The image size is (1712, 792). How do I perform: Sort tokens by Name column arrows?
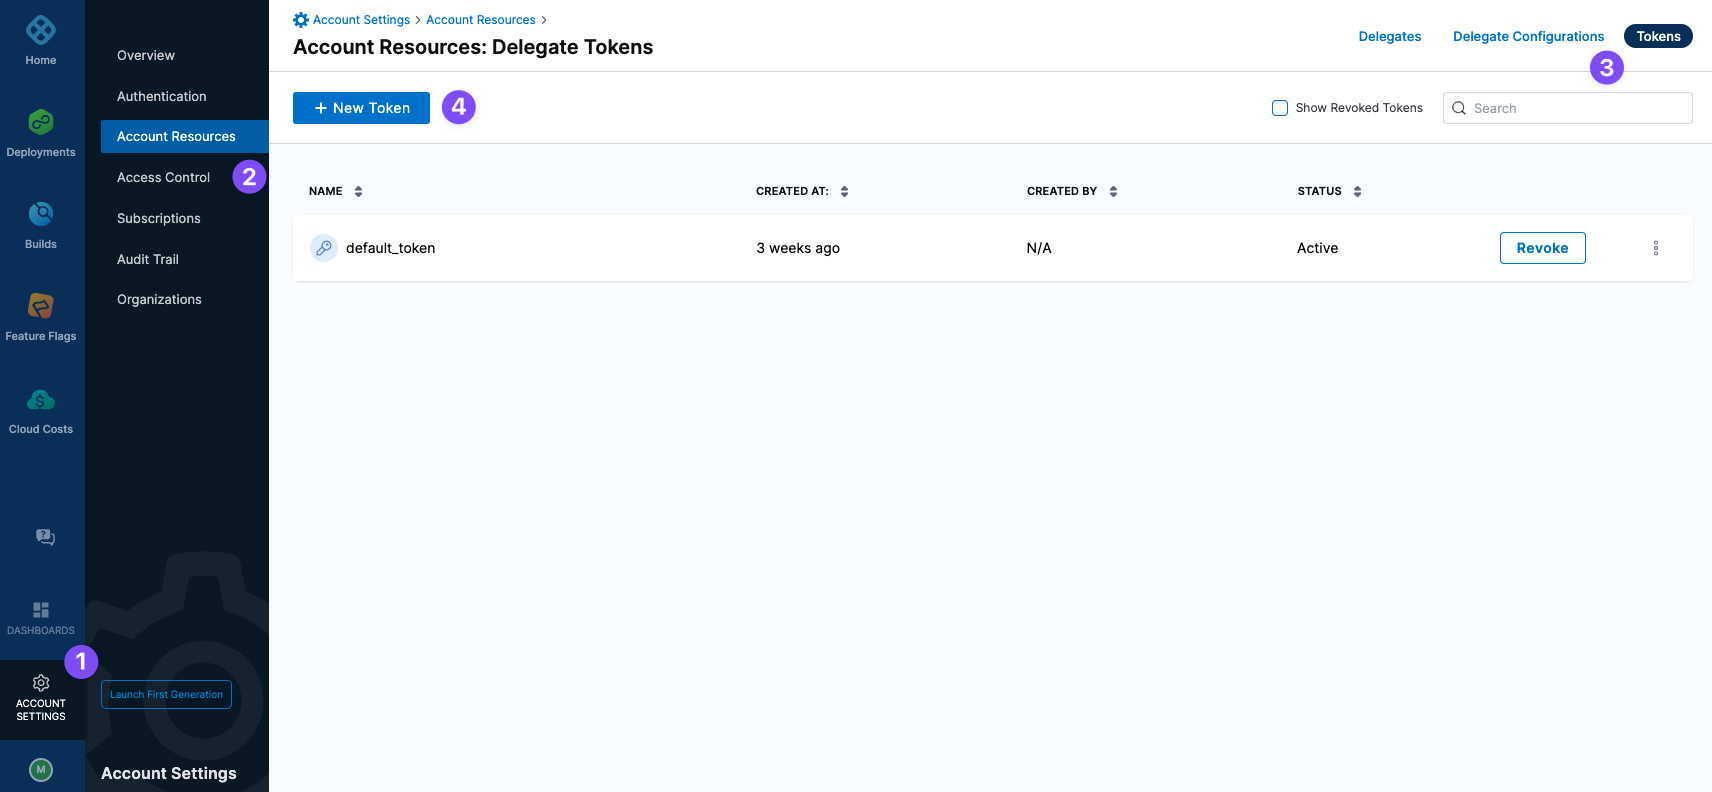[x=358, y=191]
